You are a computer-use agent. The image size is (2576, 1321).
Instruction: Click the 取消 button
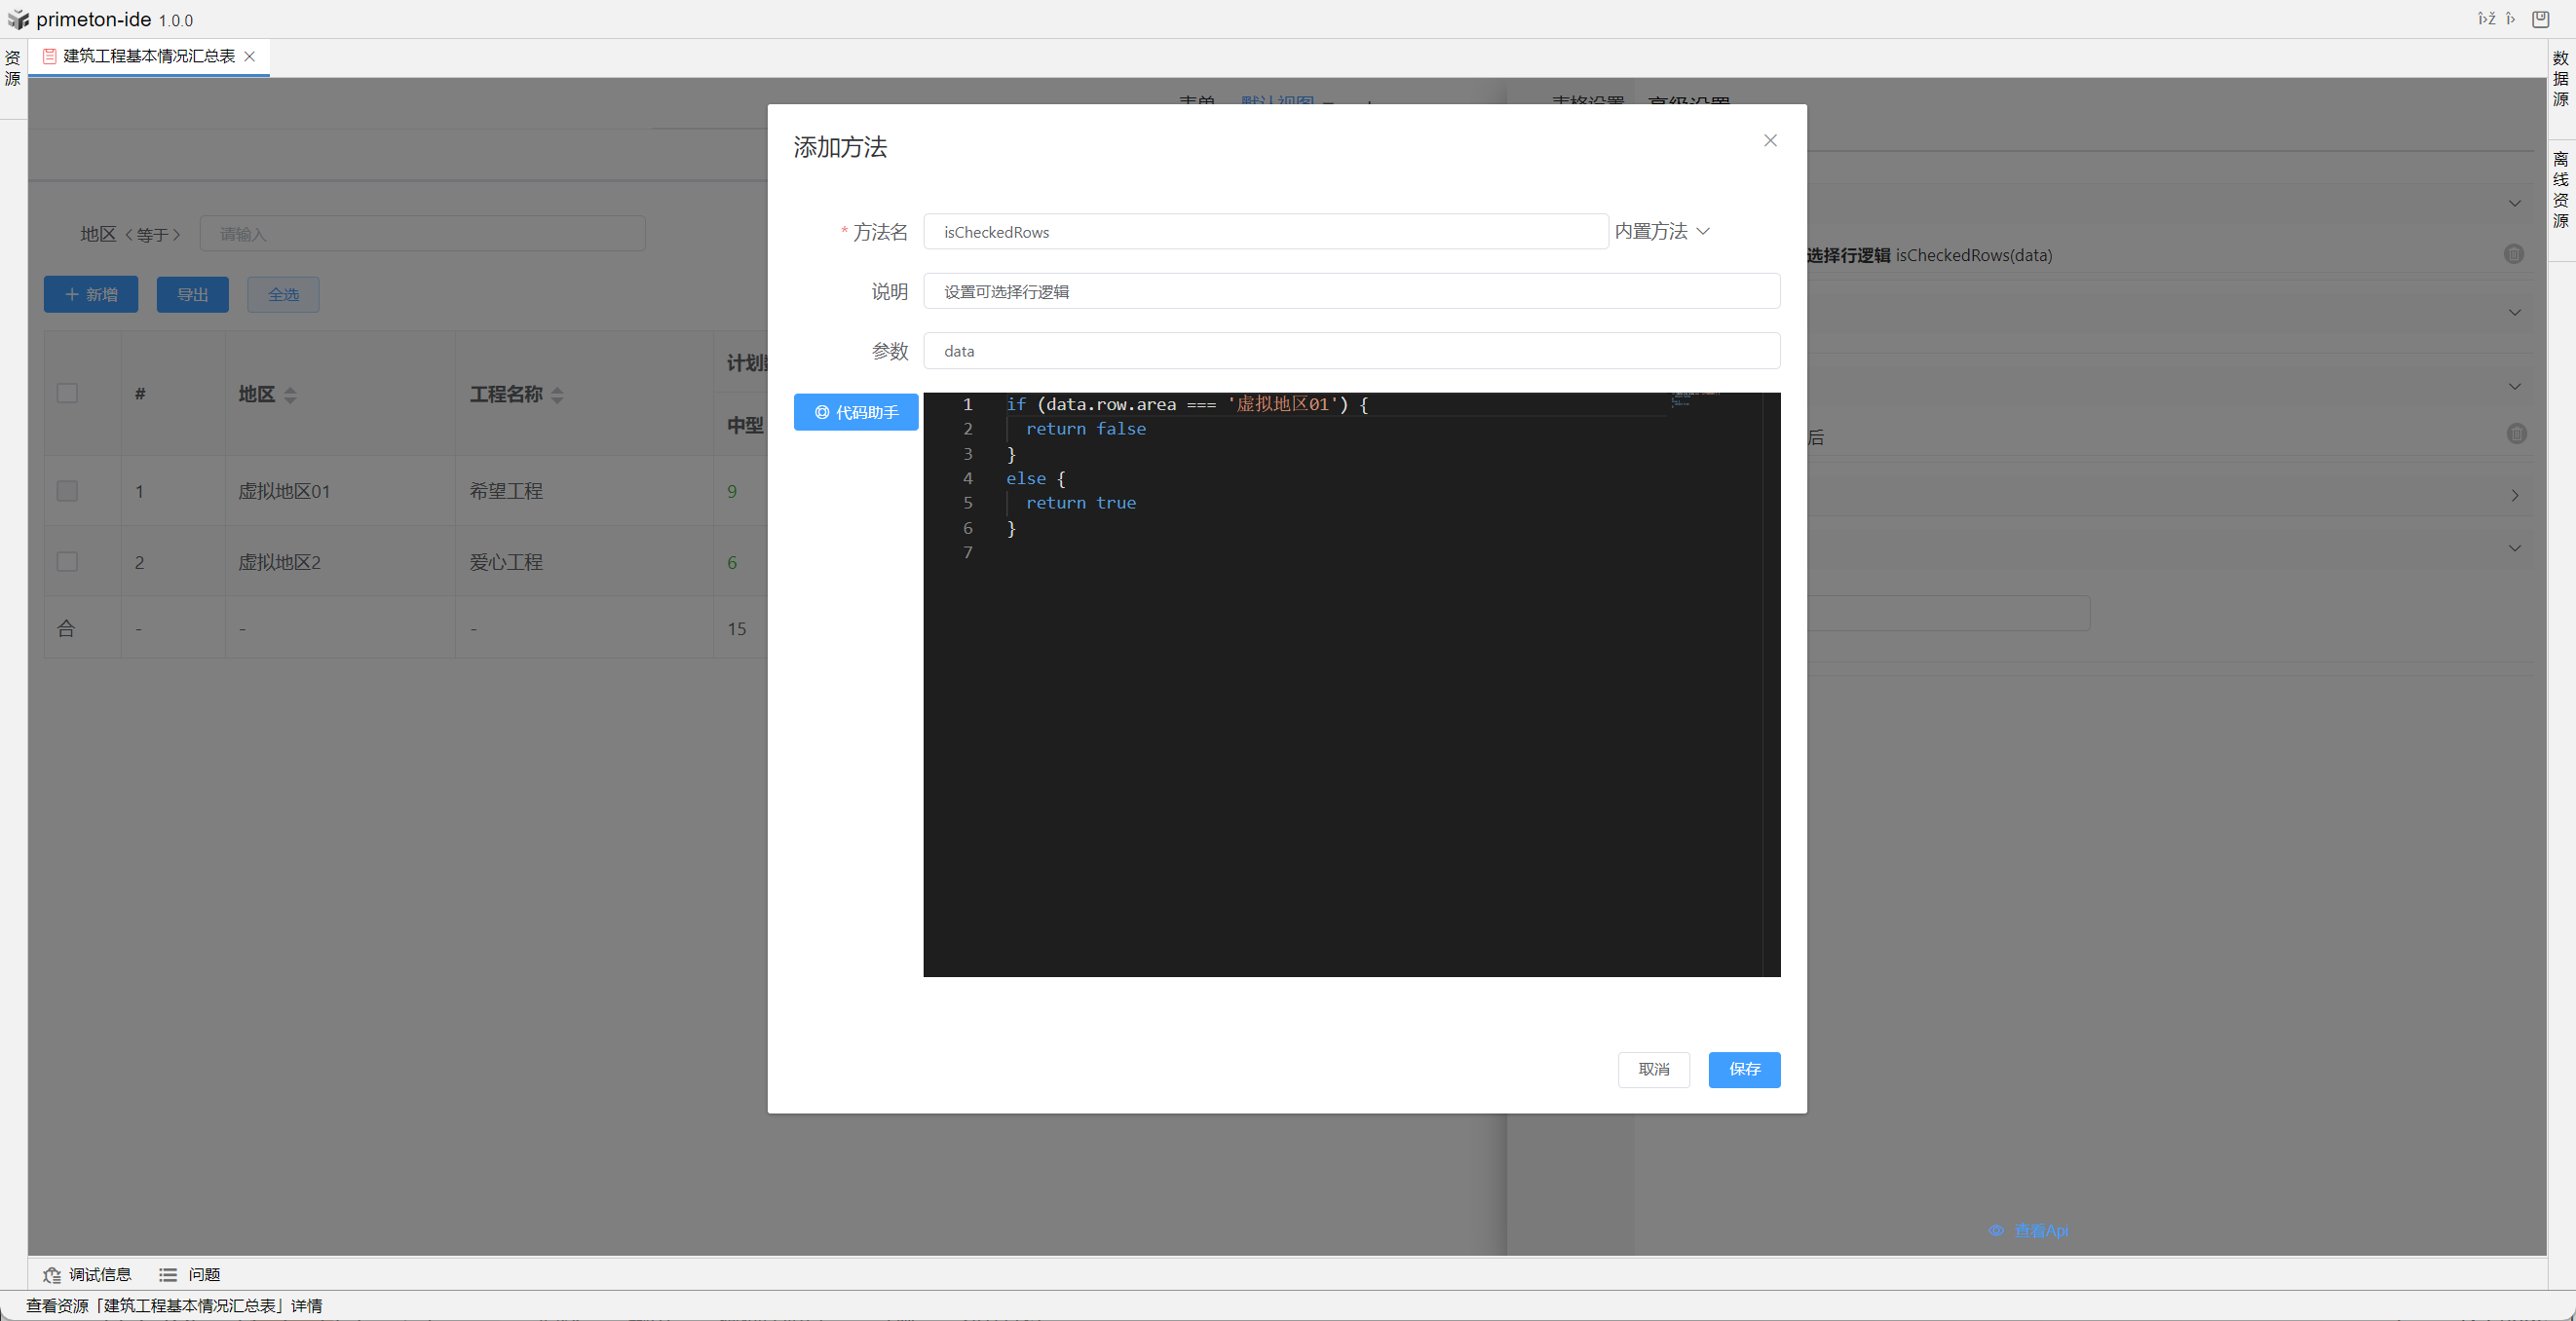click(1653, 1070)
